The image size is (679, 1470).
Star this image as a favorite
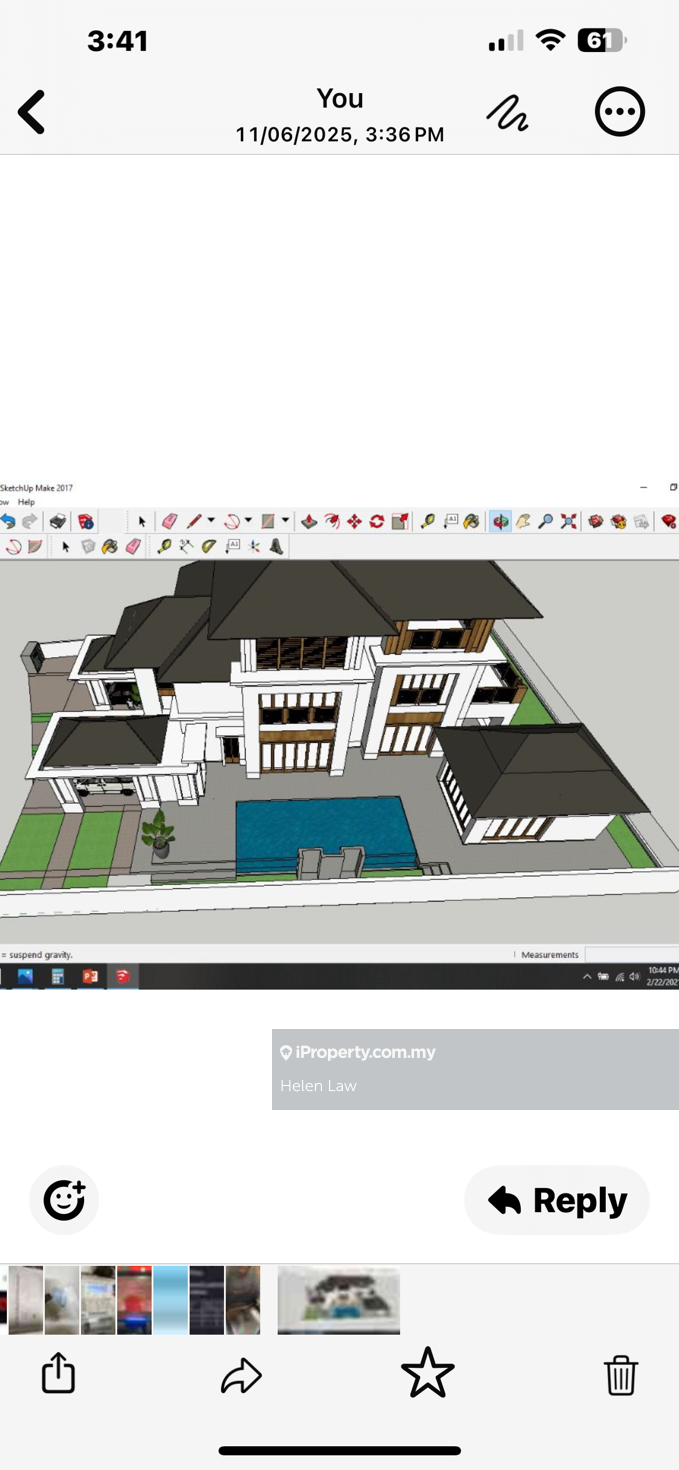pos(427,1373)
